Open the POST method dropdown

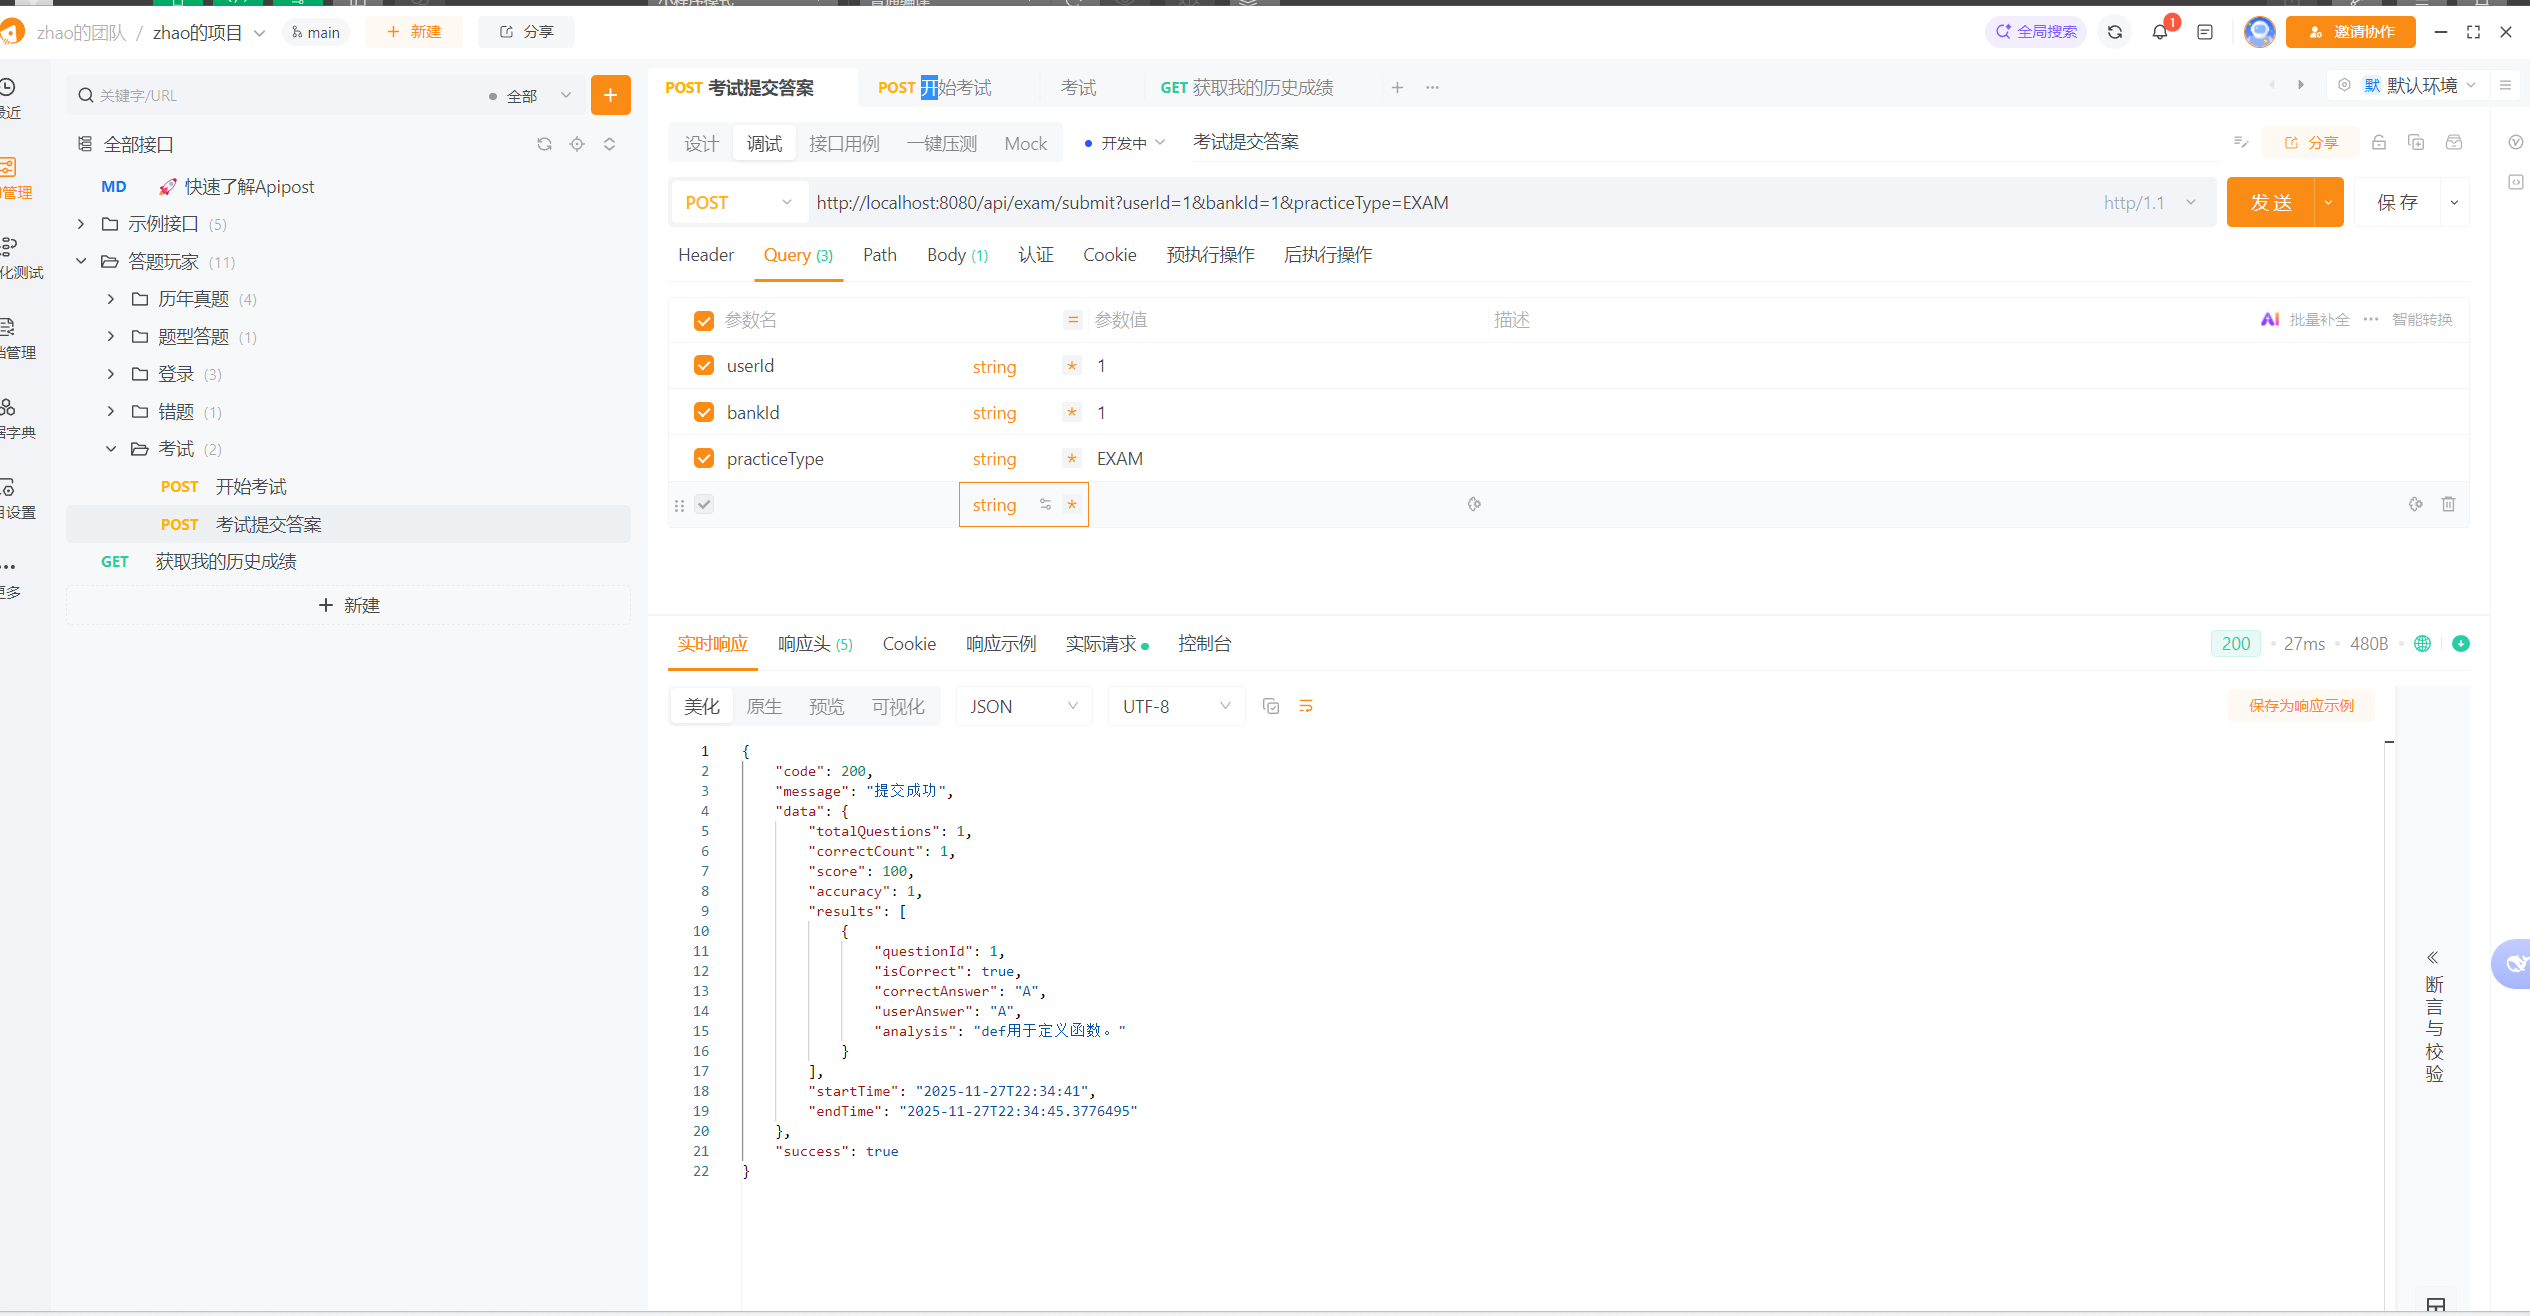(x=738, y=203)
